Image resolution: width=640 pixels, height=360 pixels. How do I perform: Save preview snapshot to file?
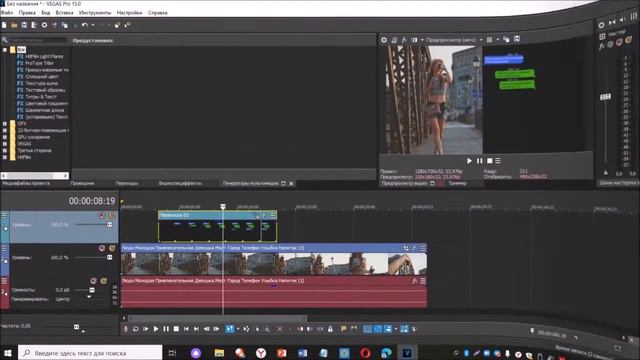(x=517, y=39)
